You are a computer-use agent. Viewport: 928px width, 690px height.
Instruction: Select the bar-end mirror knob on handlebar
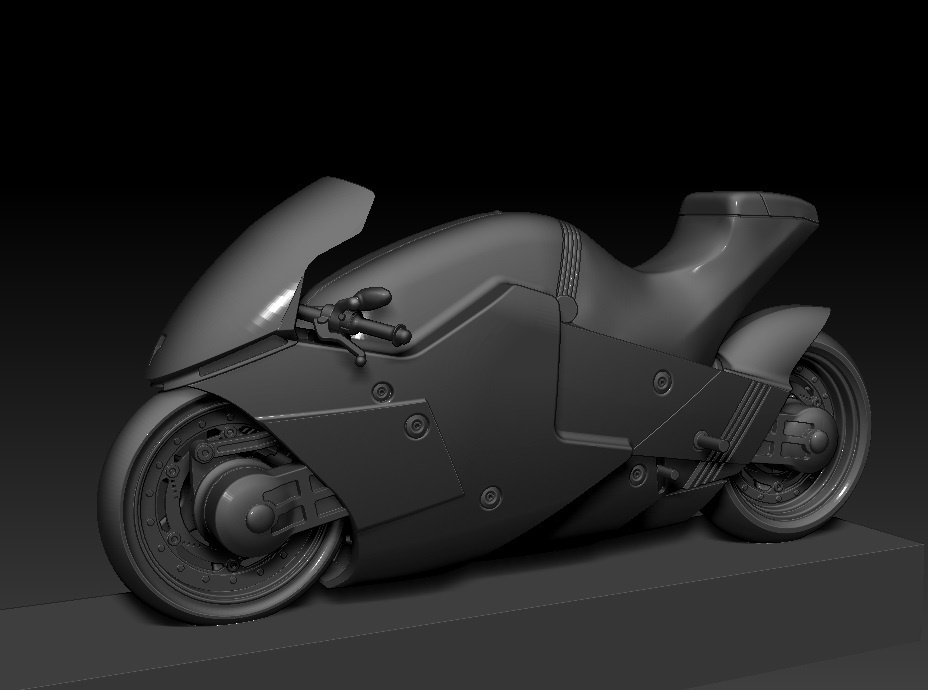click(372, 297)
